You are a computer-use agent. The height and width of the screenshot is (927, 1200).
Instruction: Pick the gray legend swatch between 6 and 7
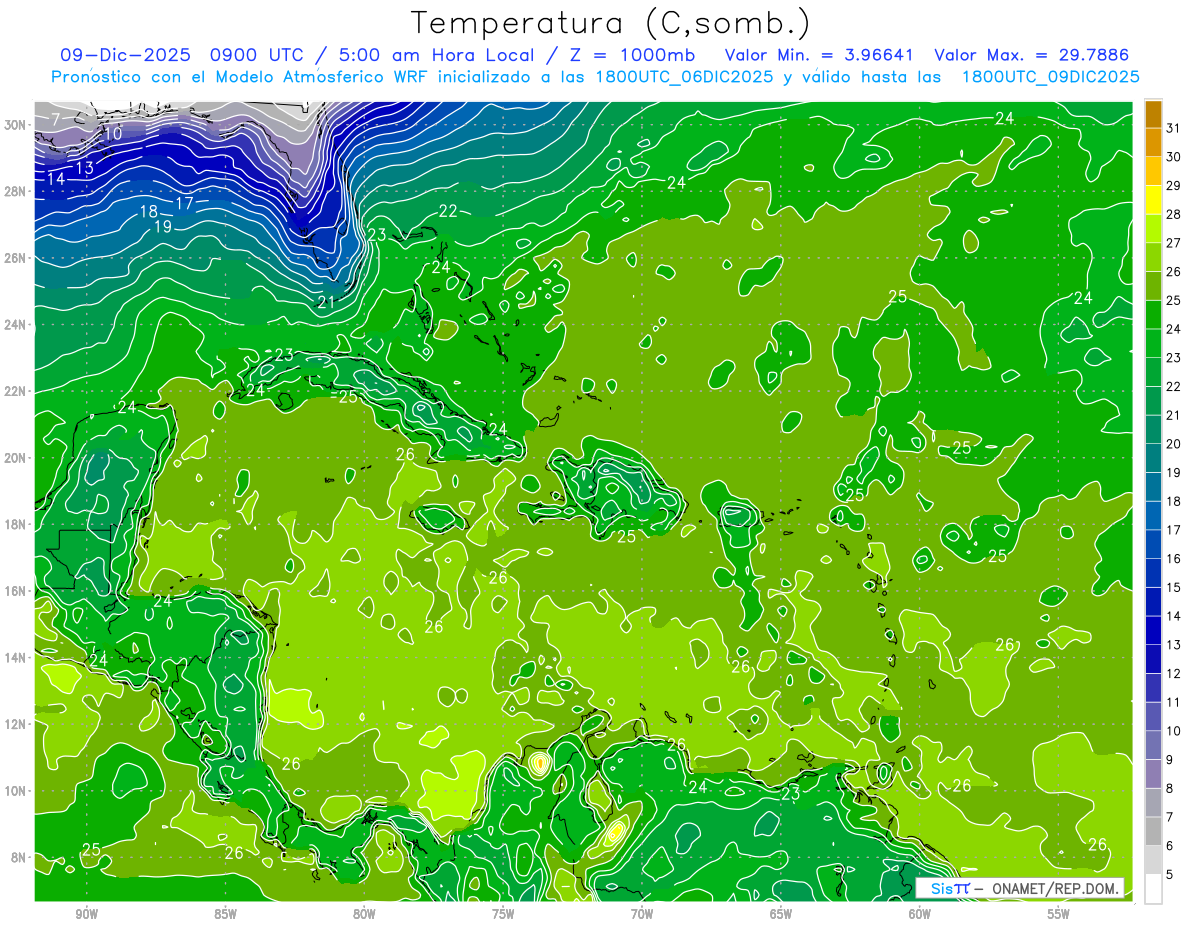(x=1153, y=831)
